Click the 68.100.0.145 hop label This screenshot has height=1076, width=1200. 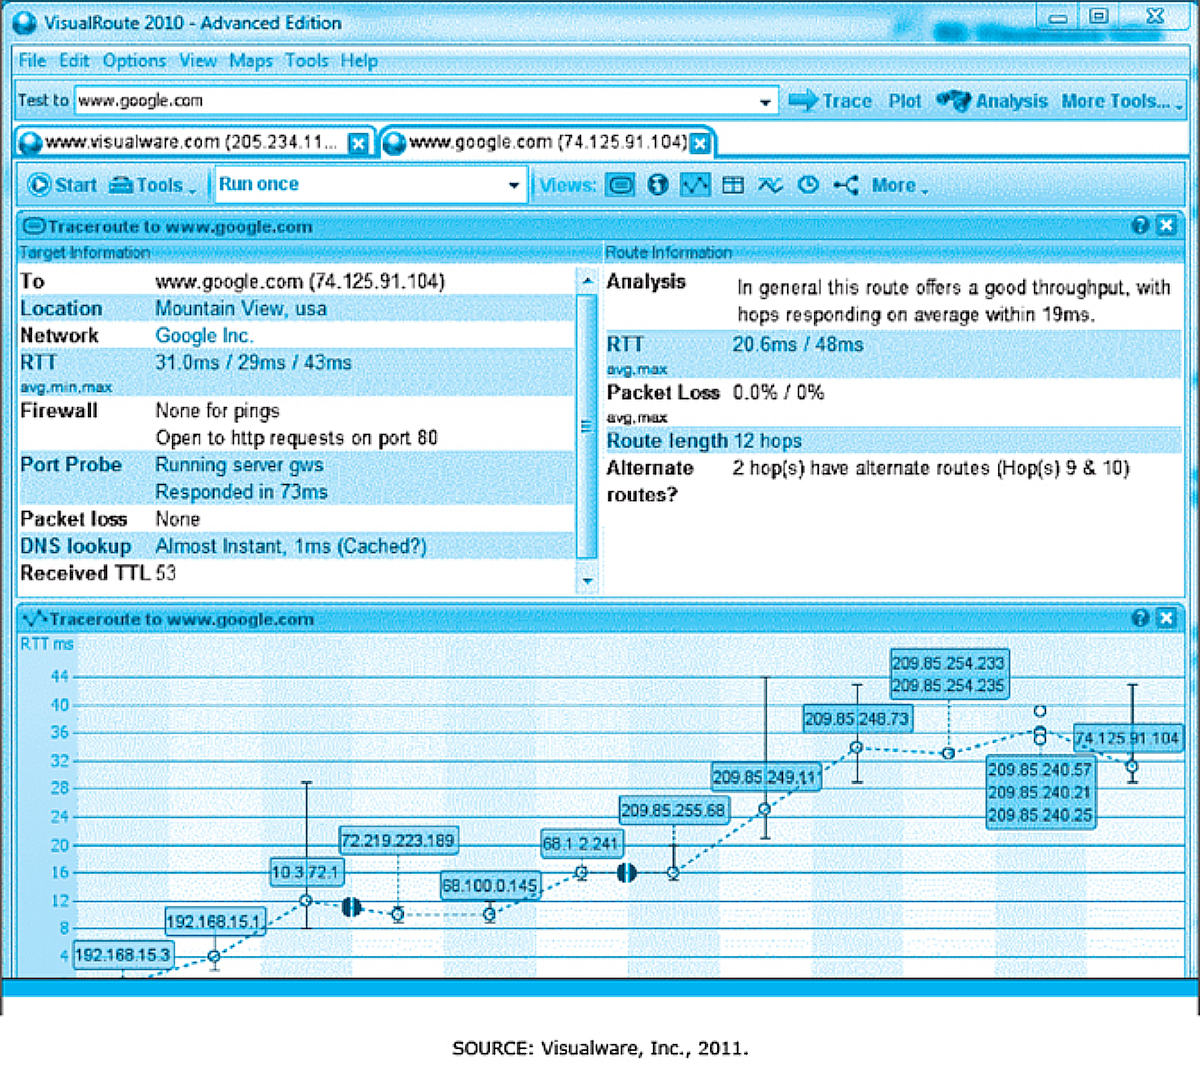[490, 886]
